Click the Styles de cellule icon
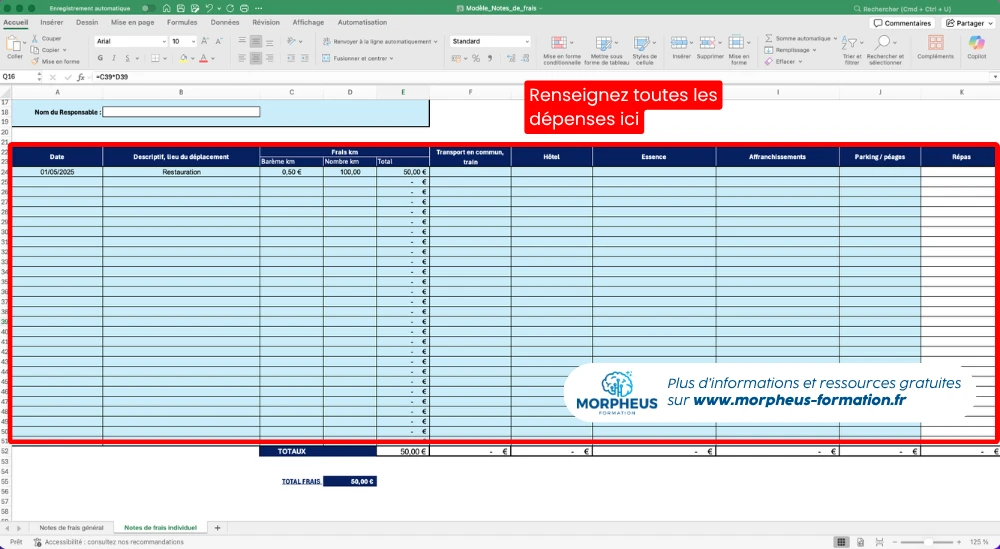 (x=642, y=43)
